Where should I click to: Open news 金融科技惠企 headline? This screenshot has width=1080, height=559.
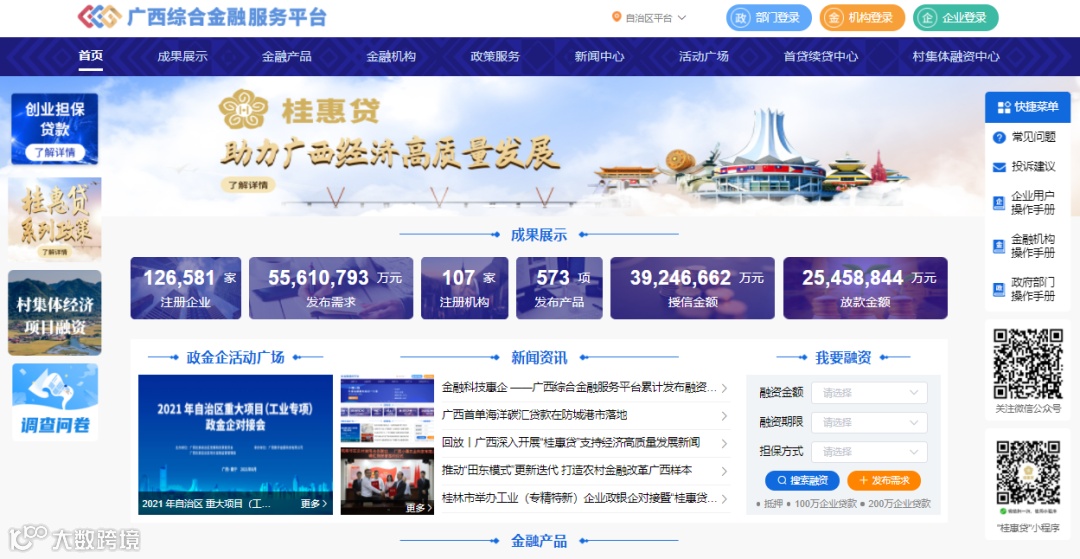579,388
